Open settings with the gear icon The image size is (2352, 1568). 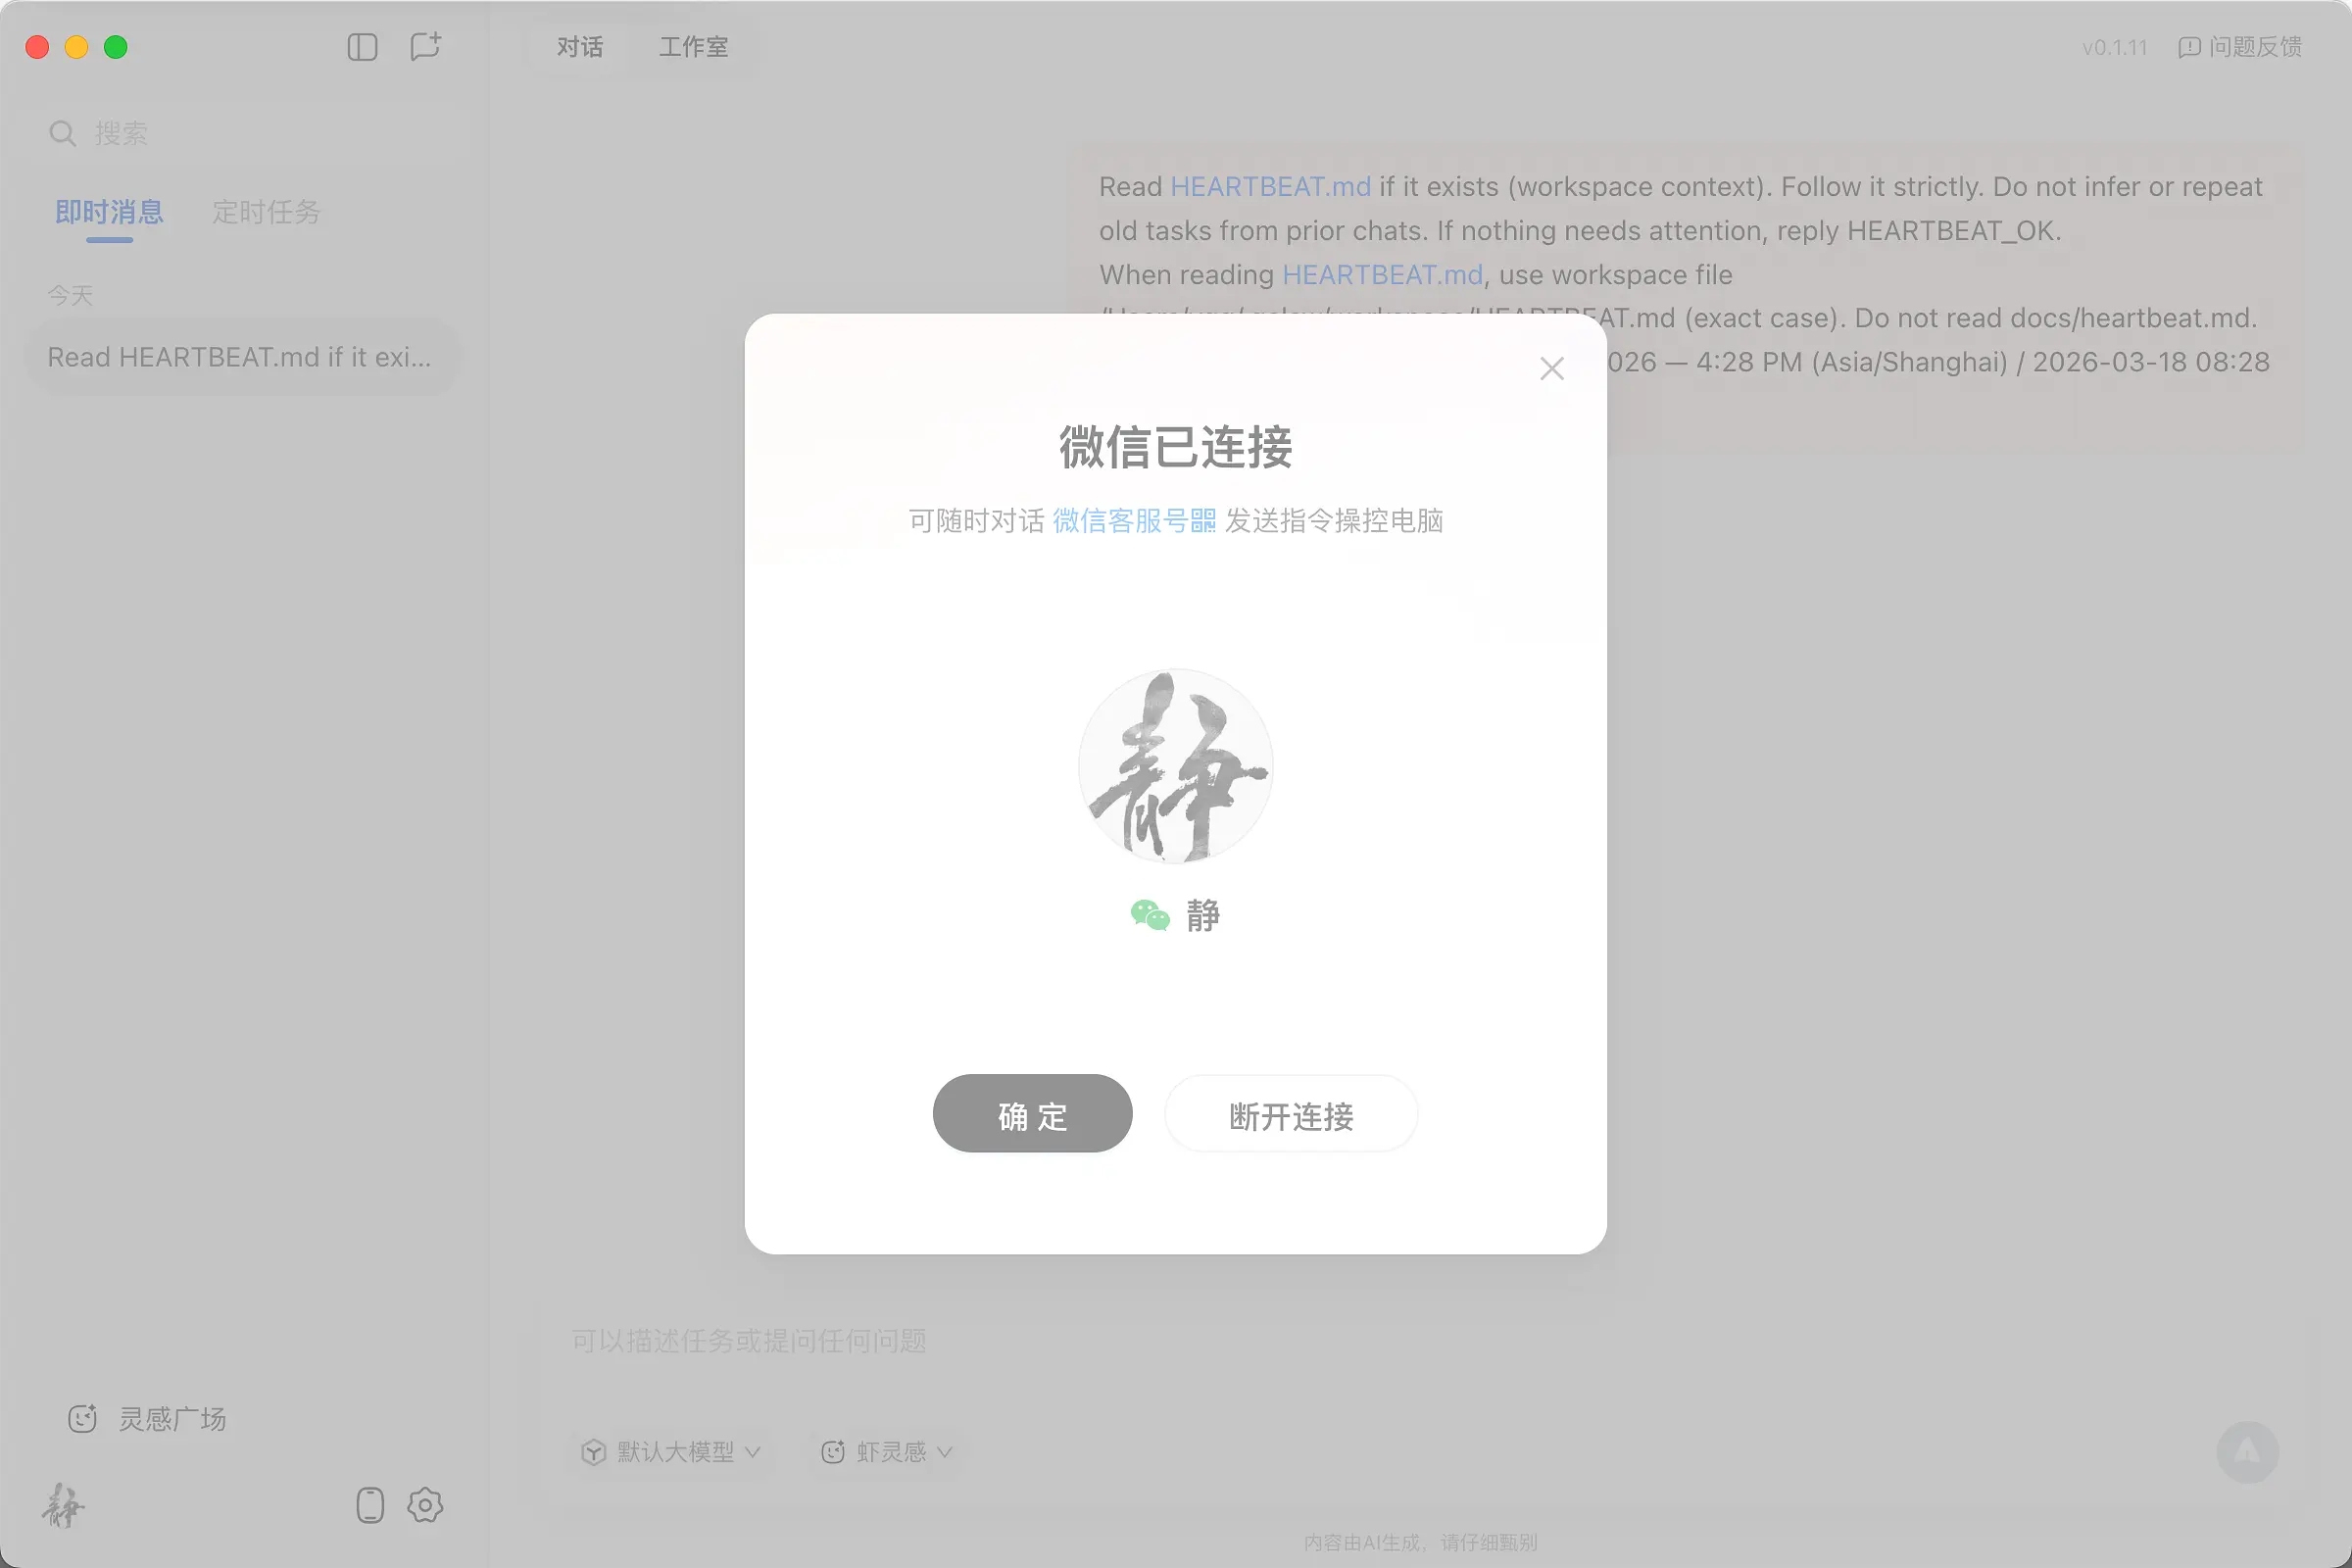pos(425,1505)
